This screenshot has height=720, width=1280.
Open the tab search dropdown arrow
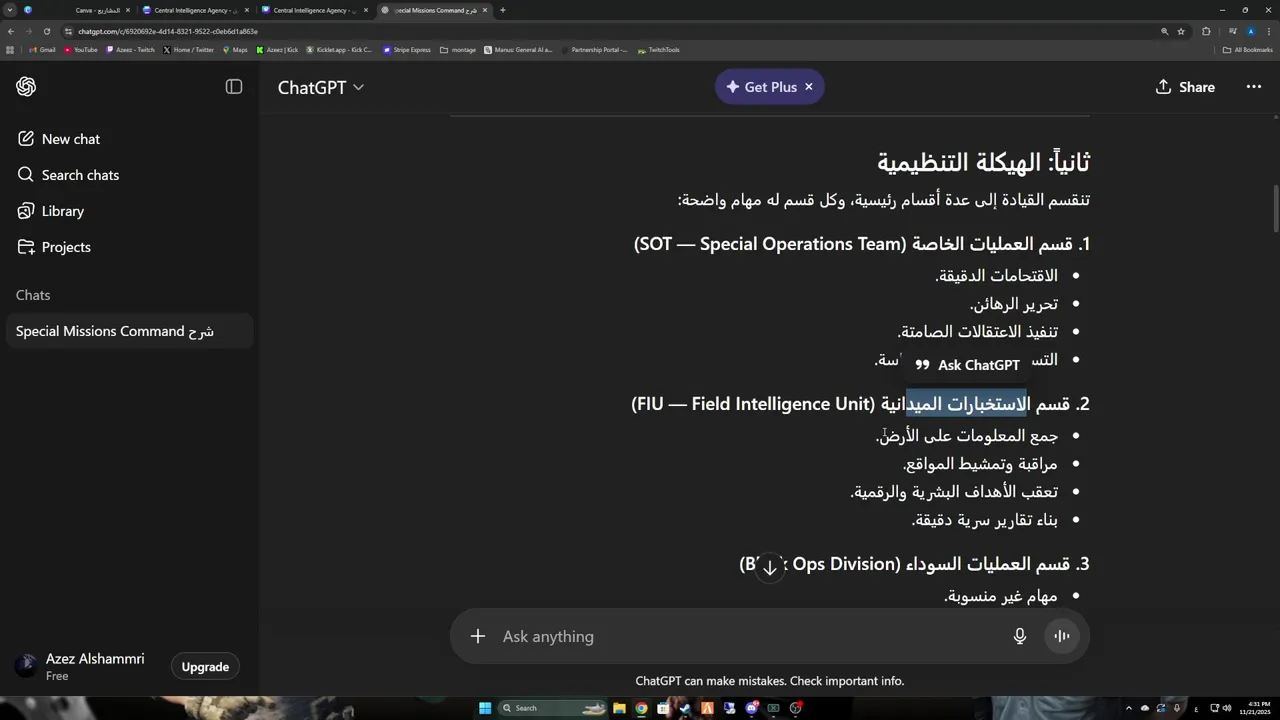pyautogui.click(x=10, y=10)
